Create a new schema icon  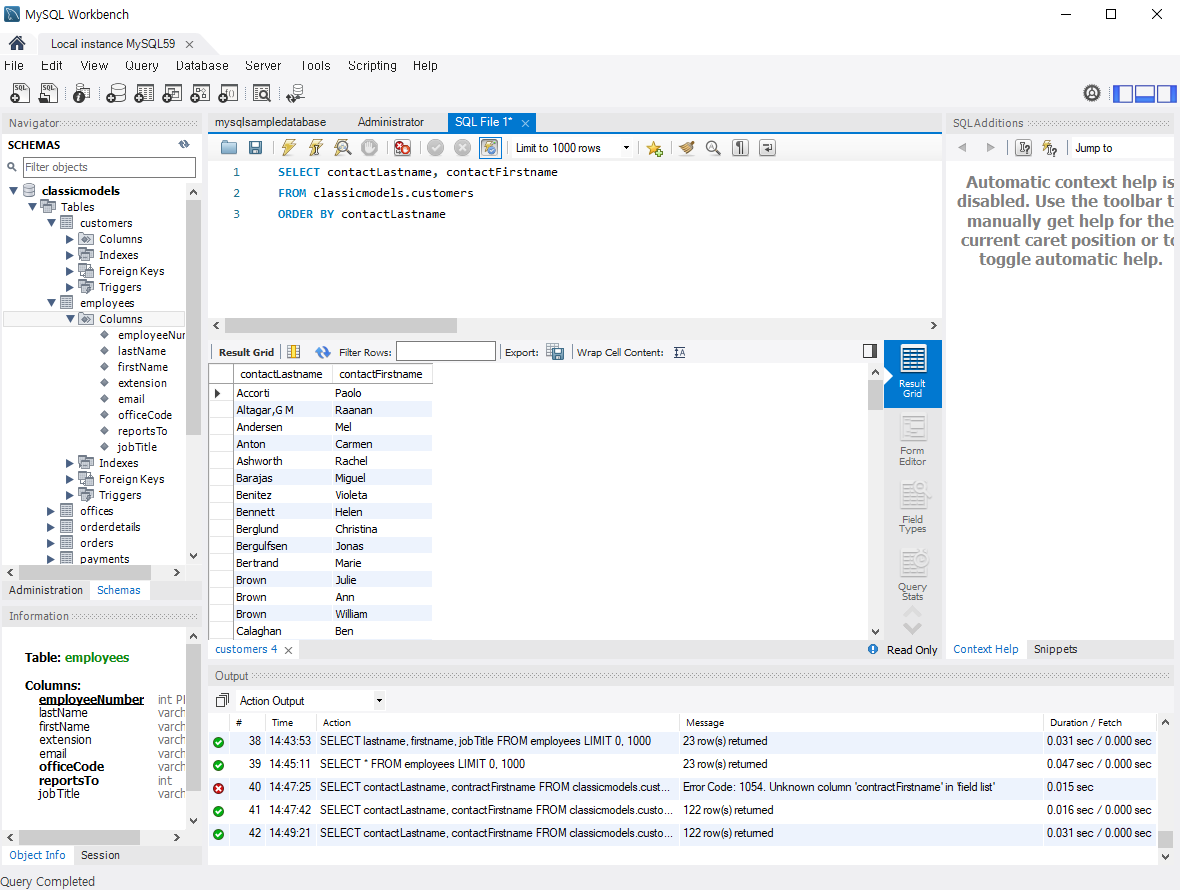pyautogui.click(x=116, y=93)
